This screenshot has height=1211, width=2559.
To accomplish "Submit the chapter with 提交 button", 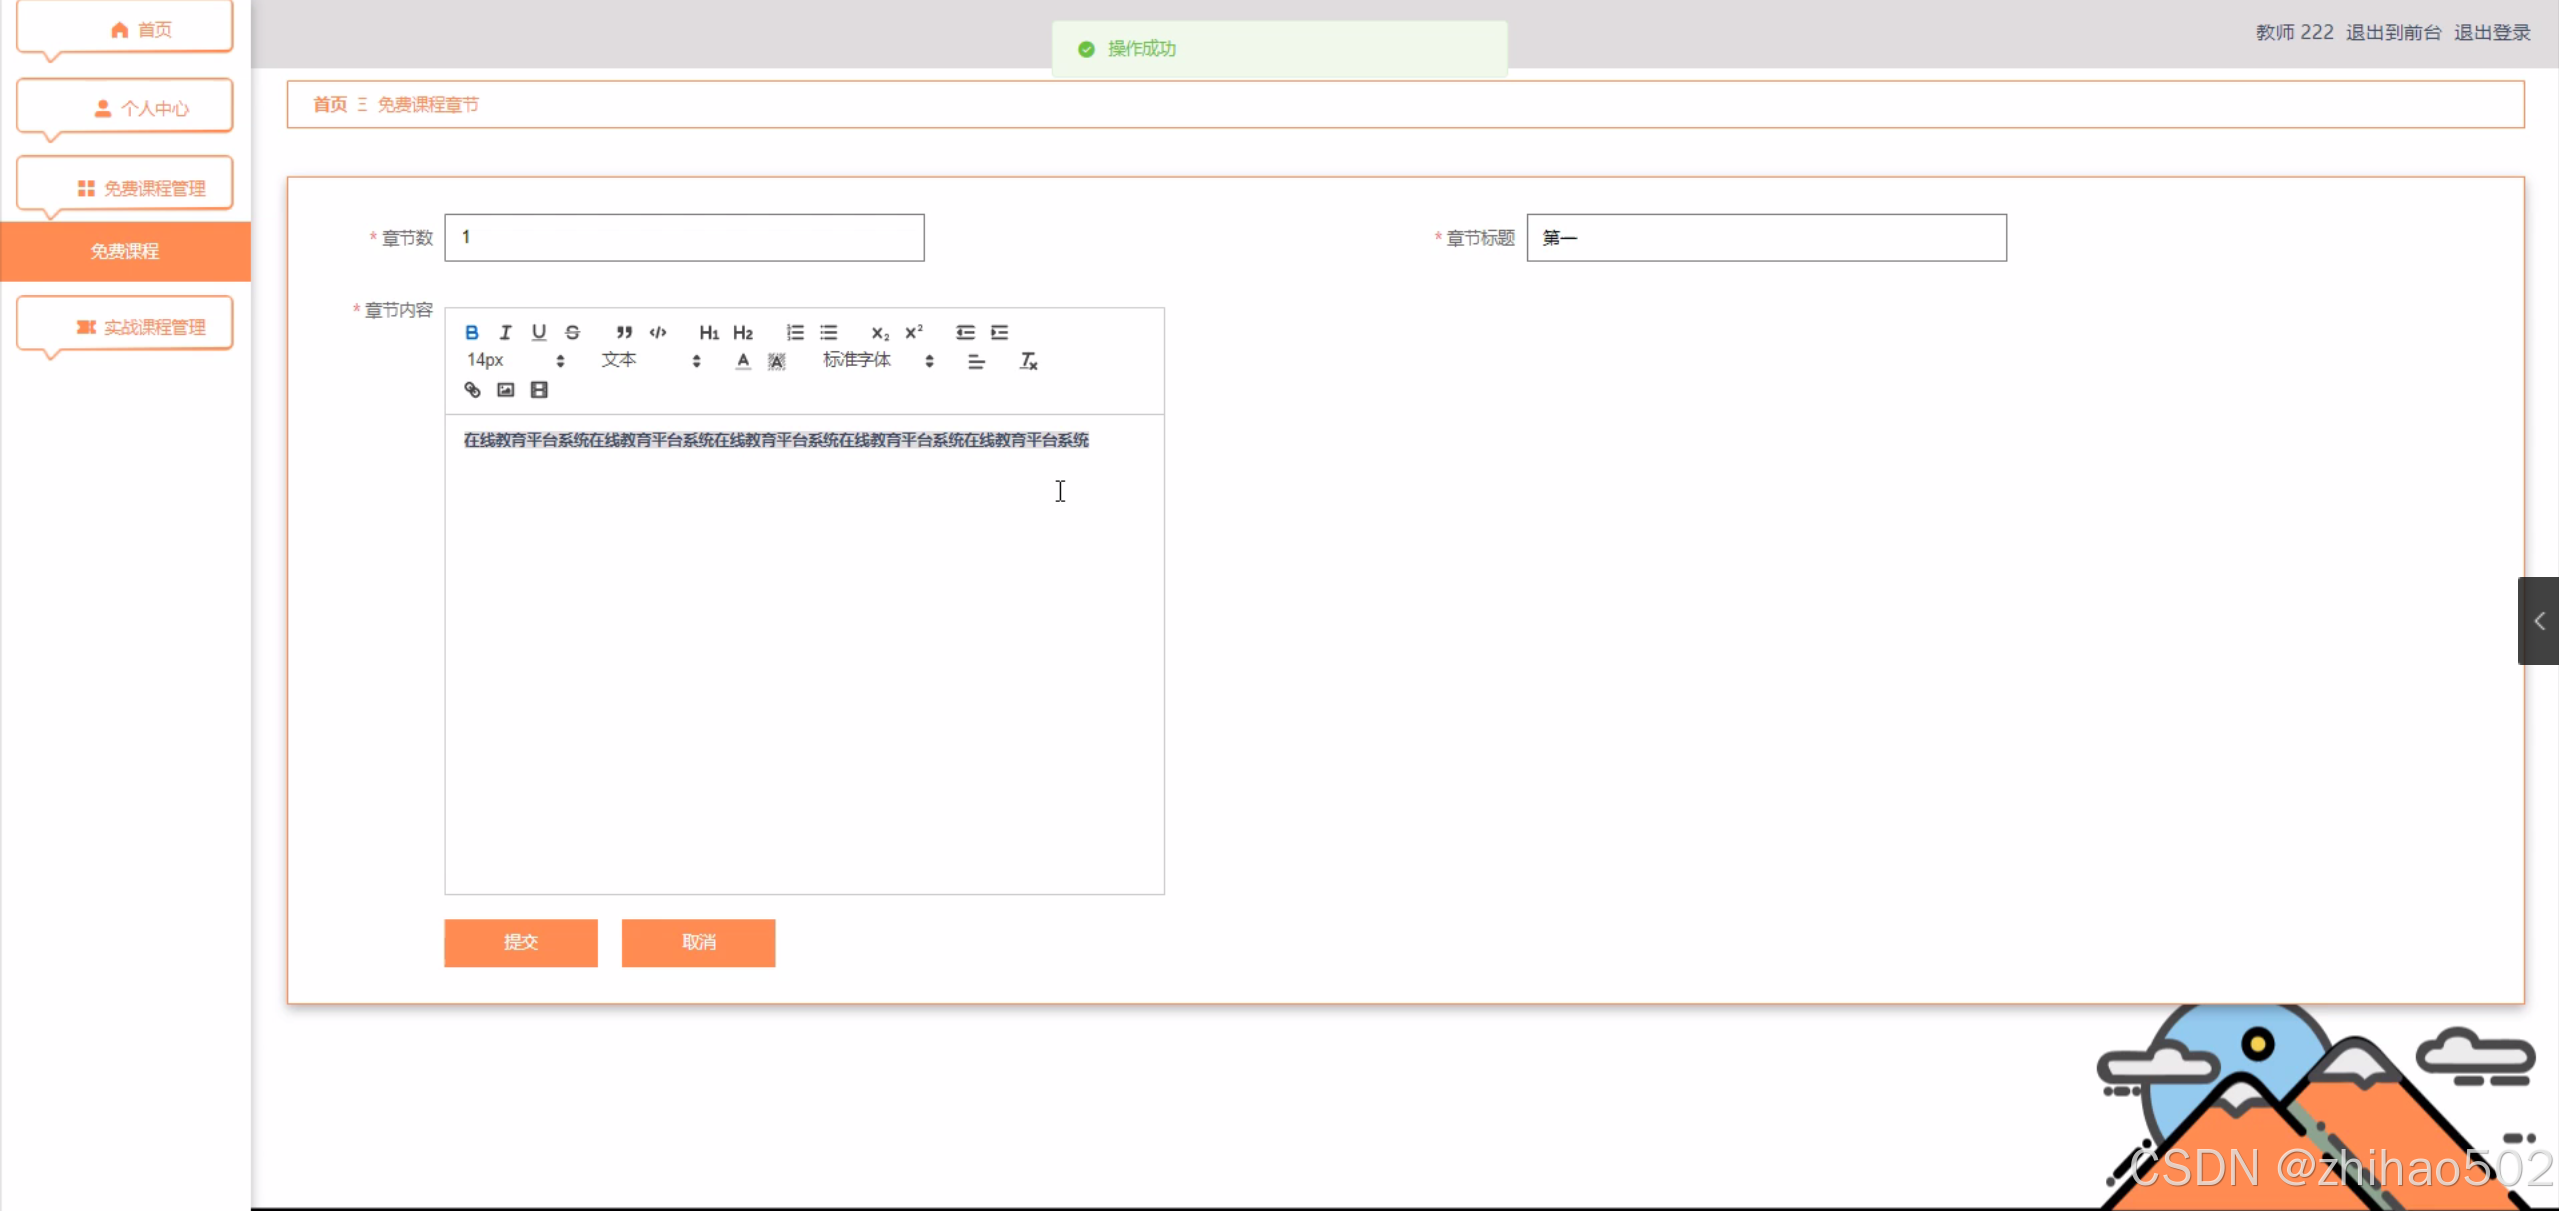I will (x=520, y=942).
